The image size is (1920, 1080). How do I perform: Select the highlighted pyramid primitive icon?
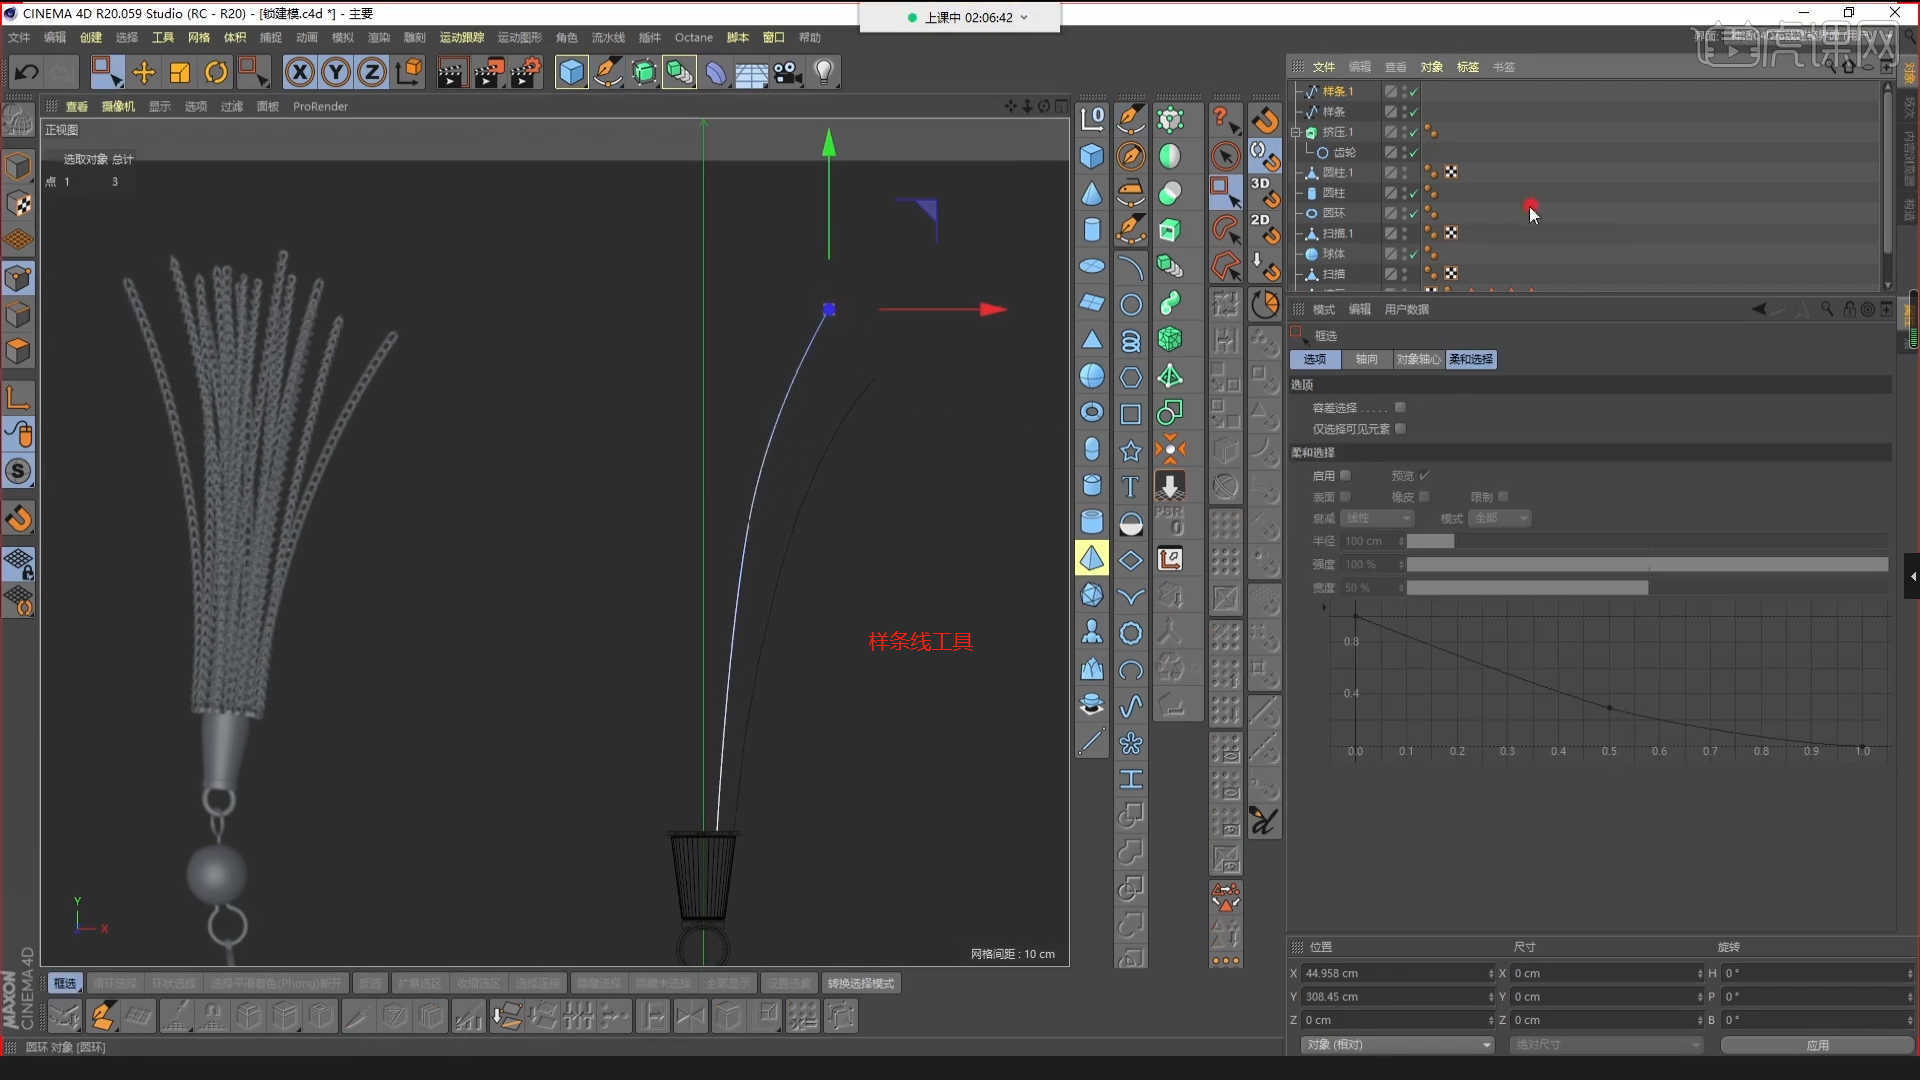click(x=1092, y=559)
